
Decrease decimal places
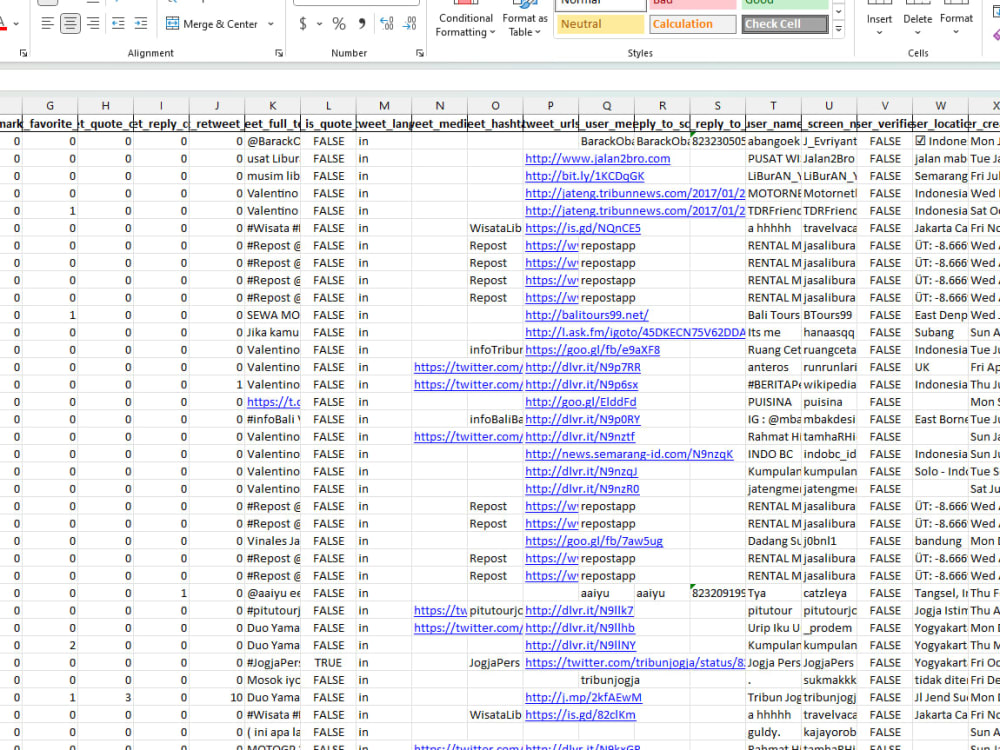(x=409, y=24)
